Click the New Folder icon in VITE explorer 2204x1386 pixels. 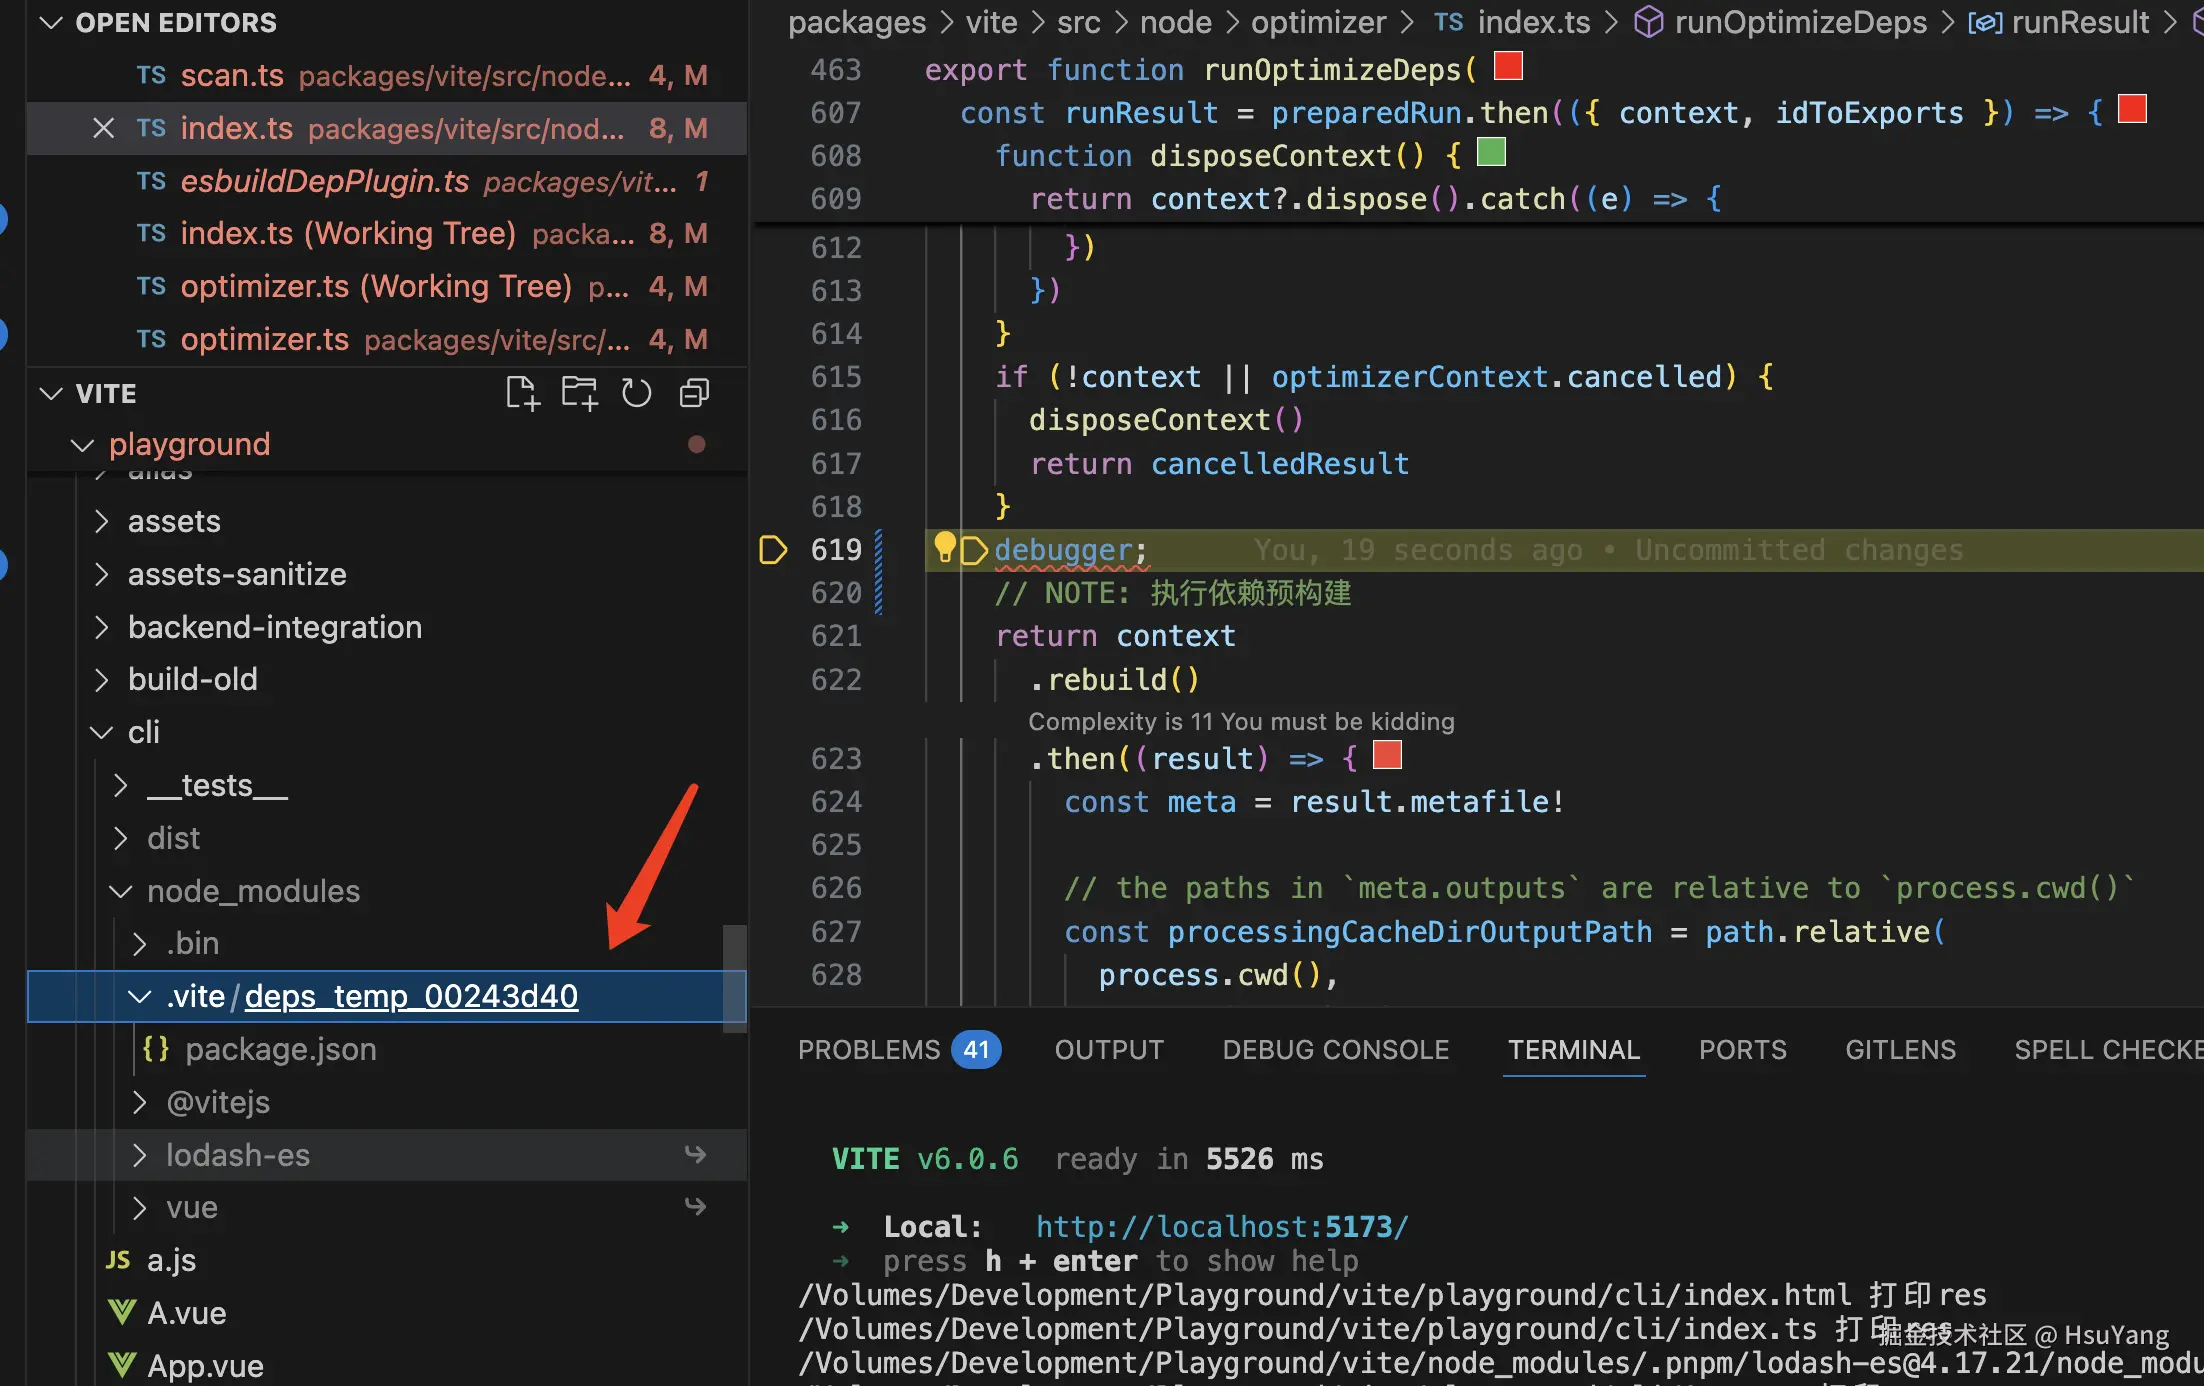579,393
